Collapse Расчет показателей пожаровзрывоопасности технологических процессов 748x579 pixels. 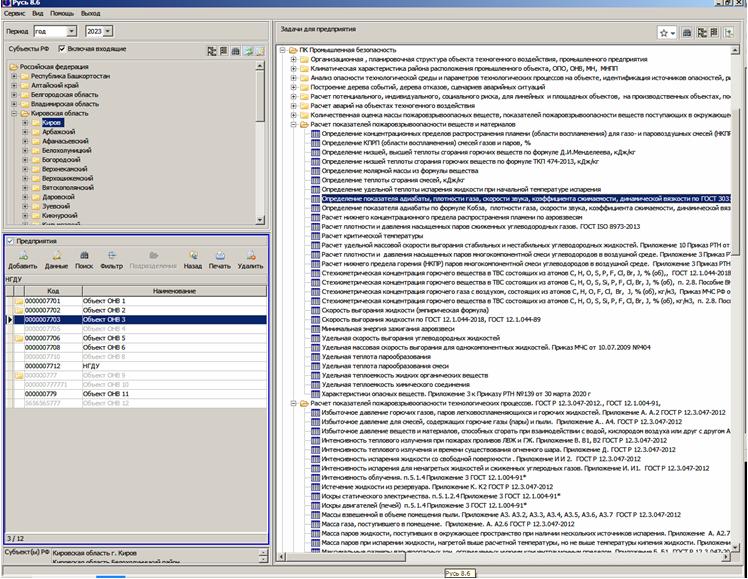[294, 403]
